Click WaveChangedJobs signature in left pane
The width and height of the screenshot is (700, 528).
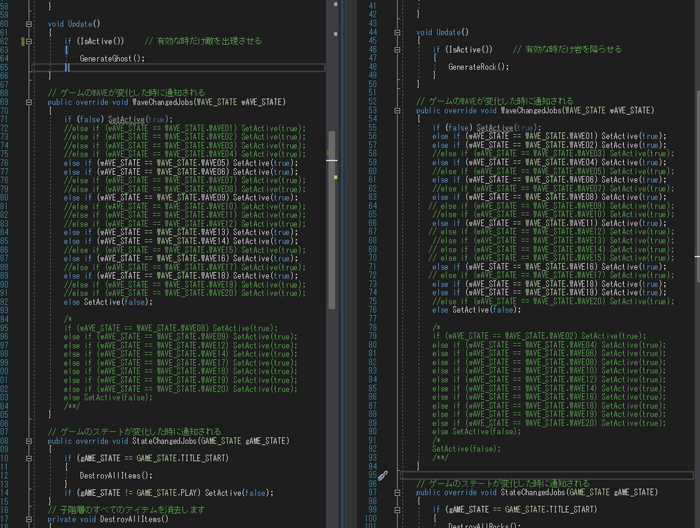(167, 102)
